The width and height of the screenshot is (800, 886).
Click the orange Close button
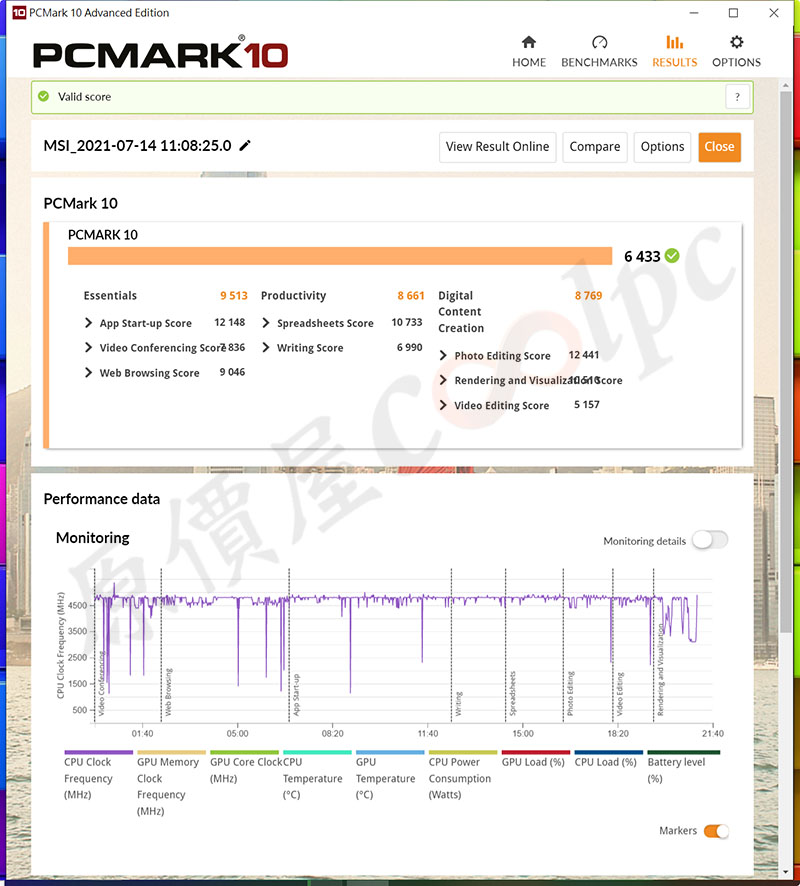click(719, 147)
